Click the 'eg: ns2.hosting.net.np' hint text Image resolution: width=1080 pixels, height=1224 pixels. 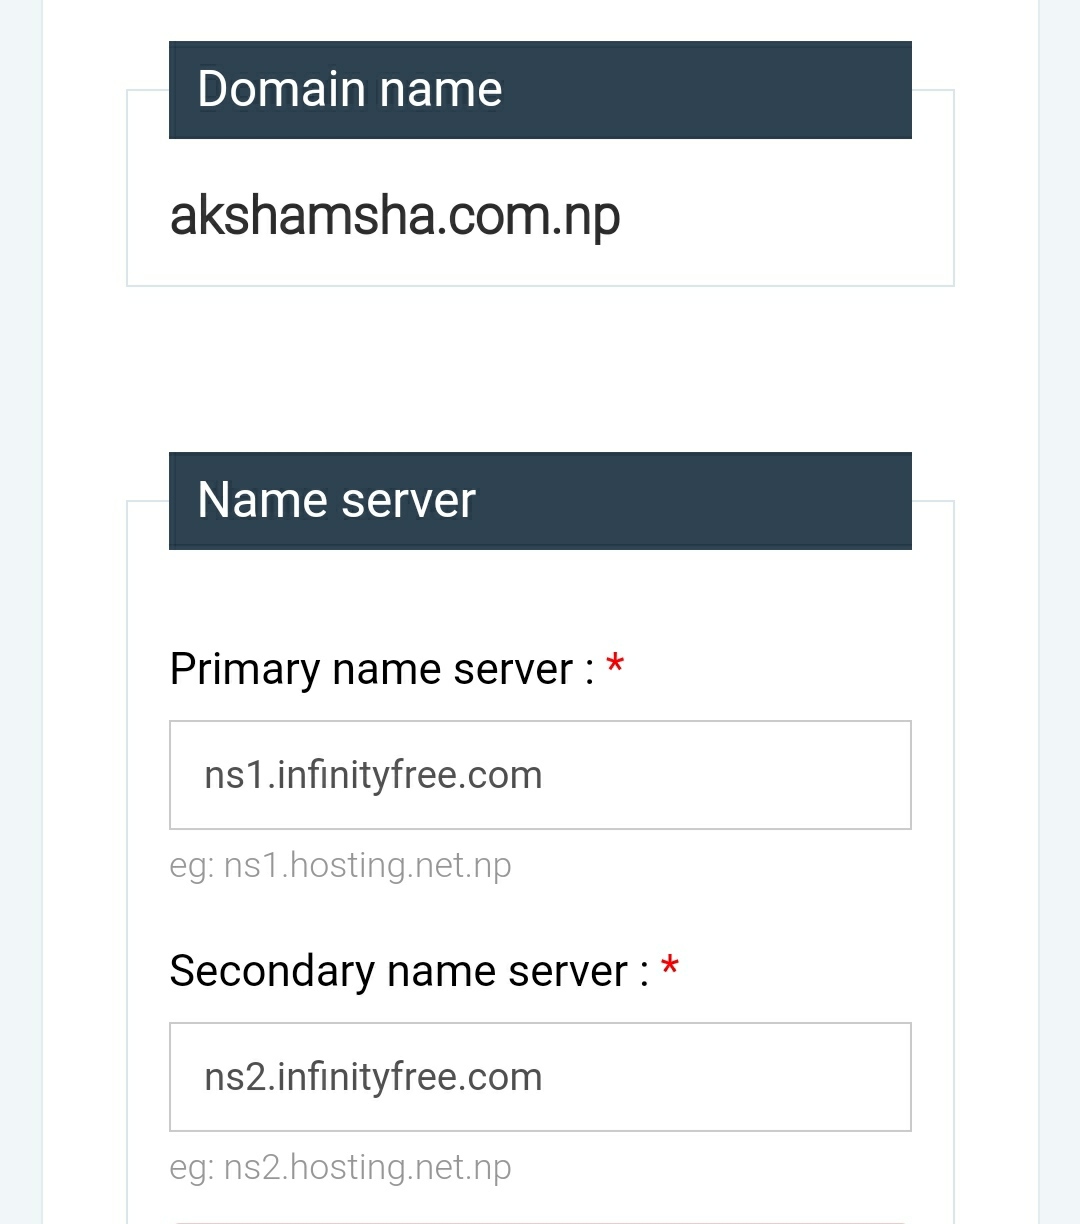(x=340, y=1167)
